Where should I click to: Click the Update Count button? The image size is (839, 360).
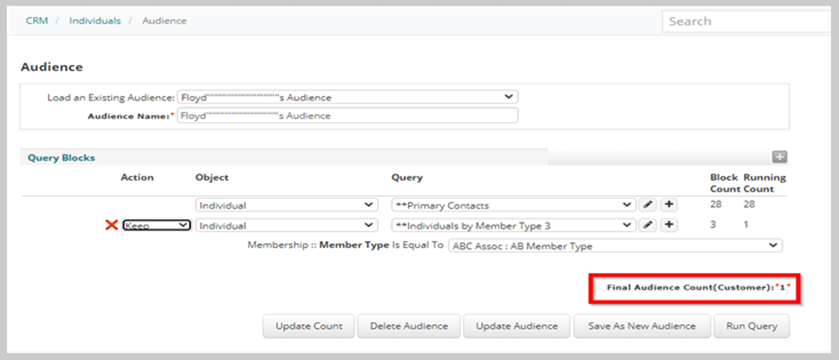pyautogui.click(x=308, y=326)
